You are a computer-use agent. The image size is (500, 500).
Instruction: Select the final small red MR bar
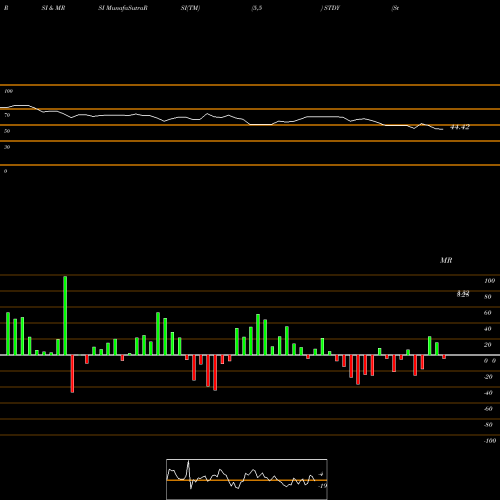444,357
